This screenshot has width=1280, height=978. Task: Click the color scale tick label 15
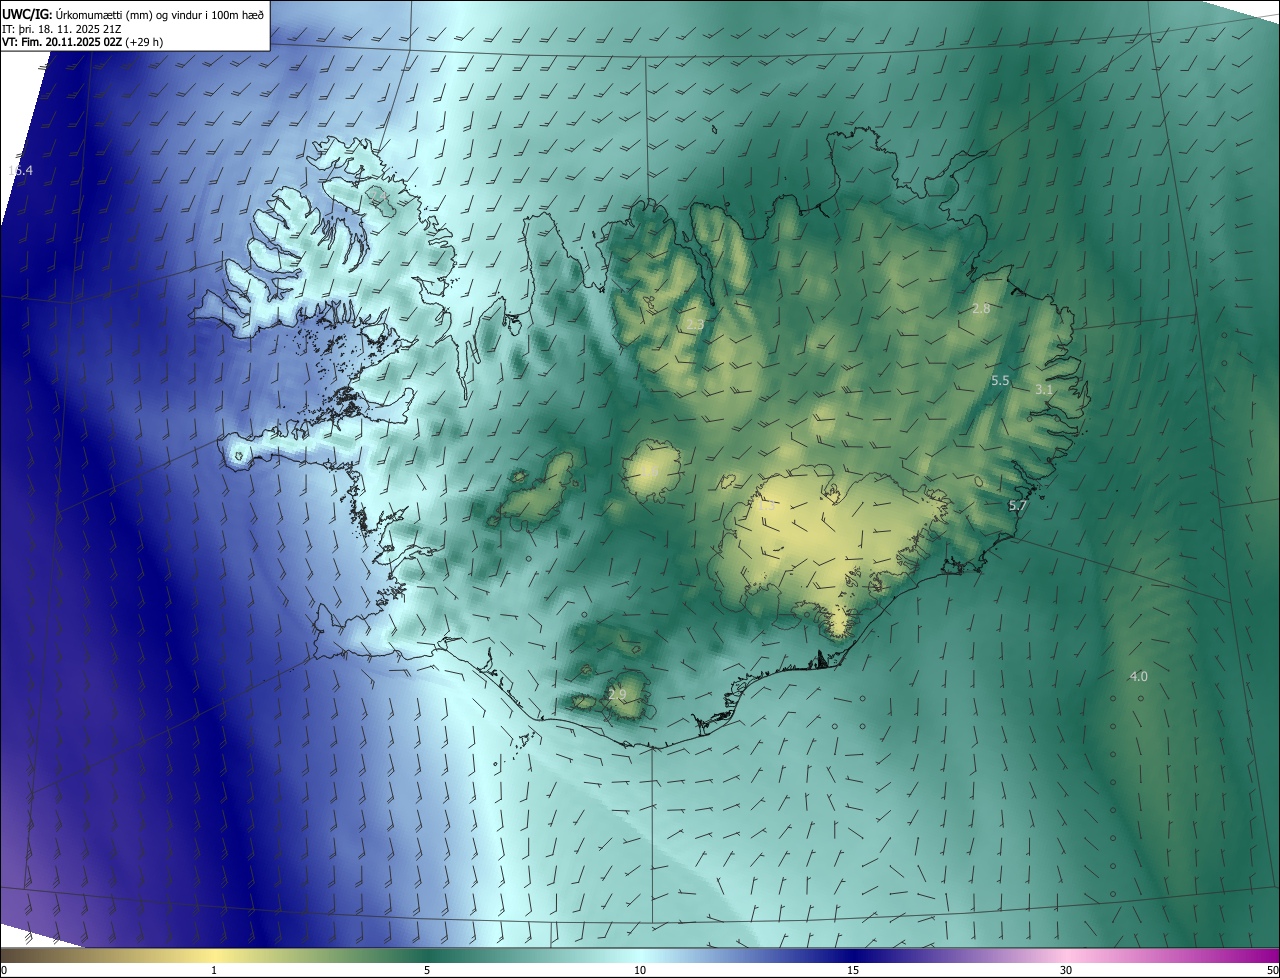(x=853, y=971)
